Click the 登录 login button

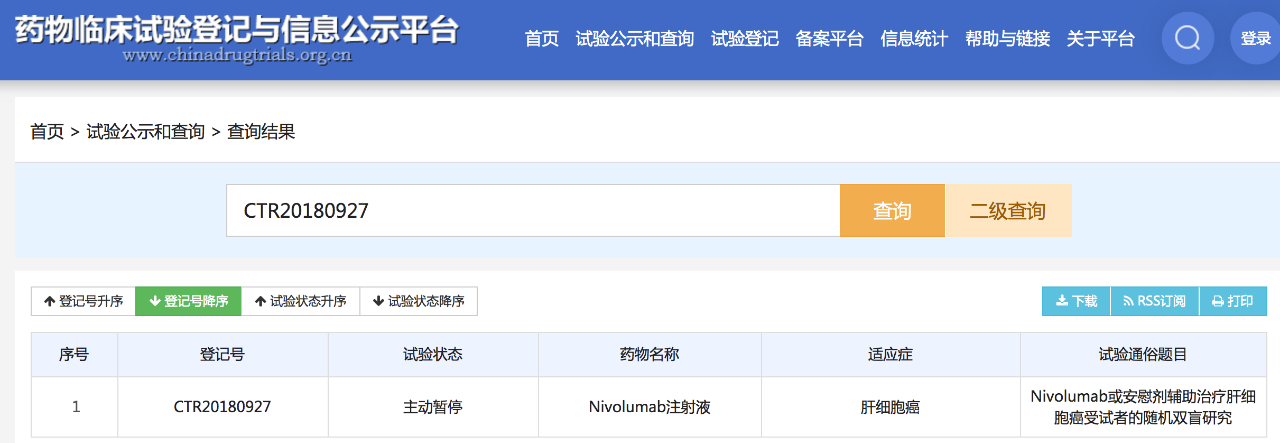pyautogui.click(x=1255, y=39)
